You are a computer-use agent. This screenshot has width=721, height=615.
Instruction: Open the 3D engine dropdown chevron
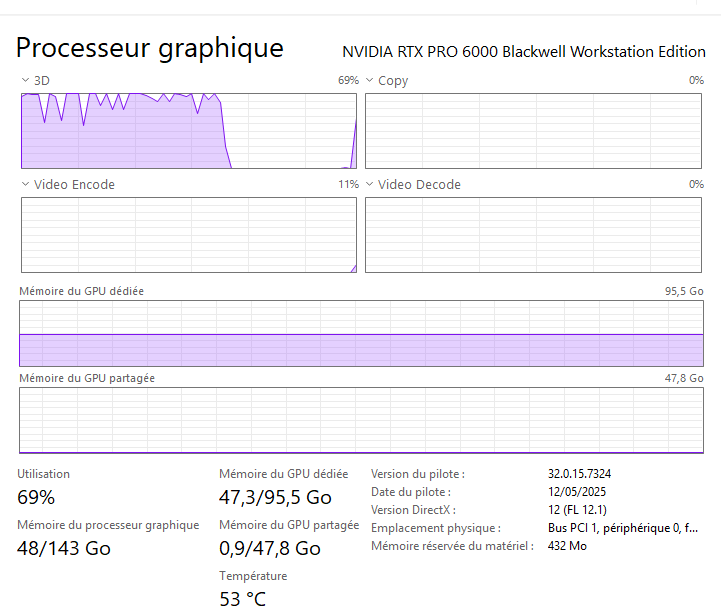coord(25,80)
